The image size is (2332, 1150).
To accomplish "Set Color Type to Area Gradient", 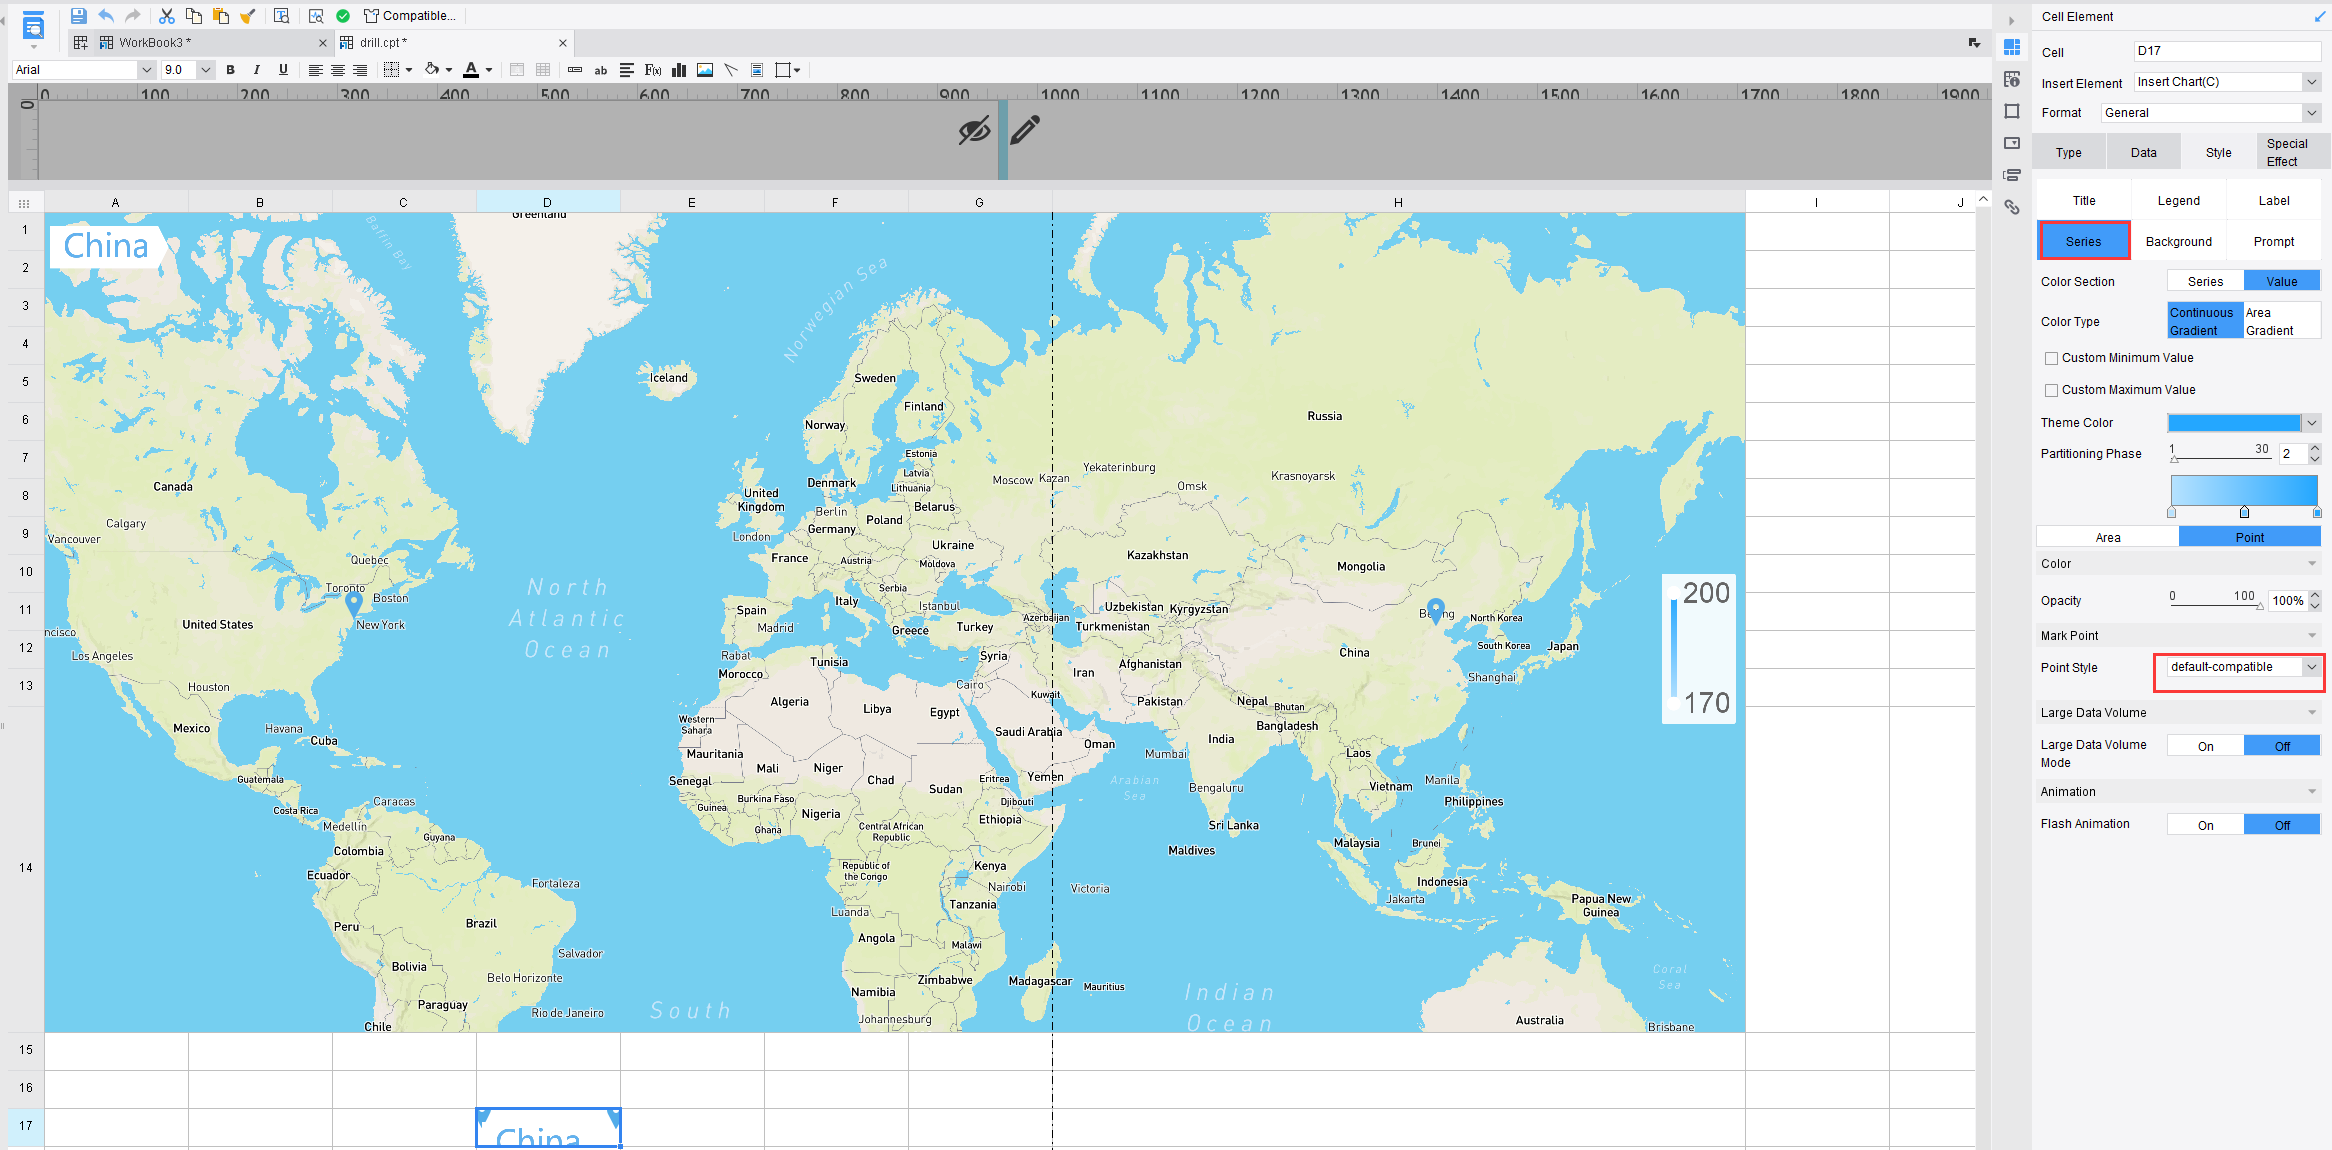I will coord(2281,321).
